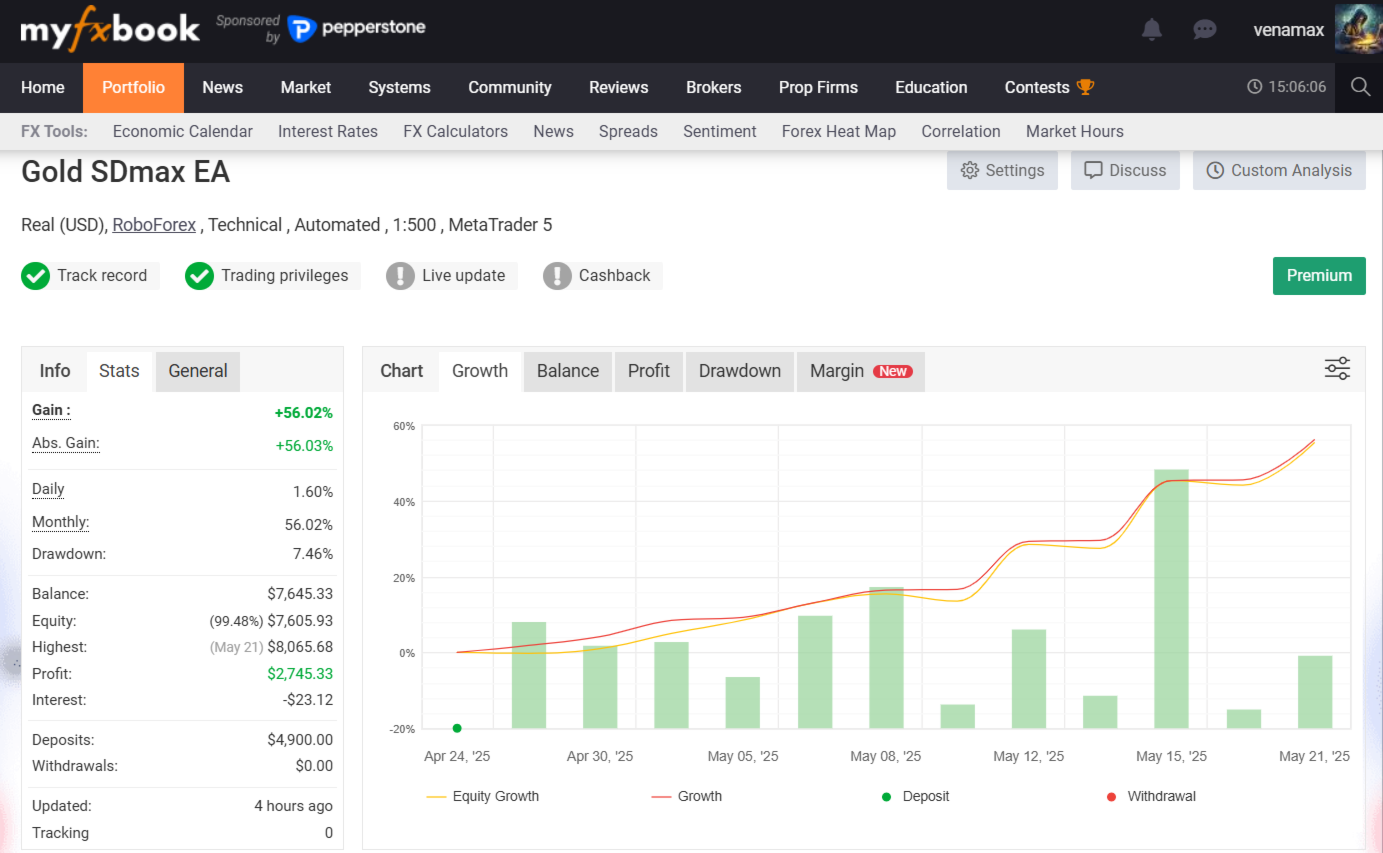Select the General tab
Screen dimensions: 1383x853
click(x=198, y=371)
